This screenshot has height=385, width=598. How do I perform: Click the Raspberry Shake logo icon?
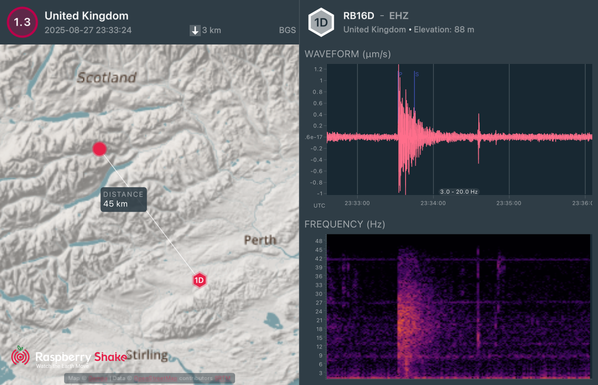(20, 356)
